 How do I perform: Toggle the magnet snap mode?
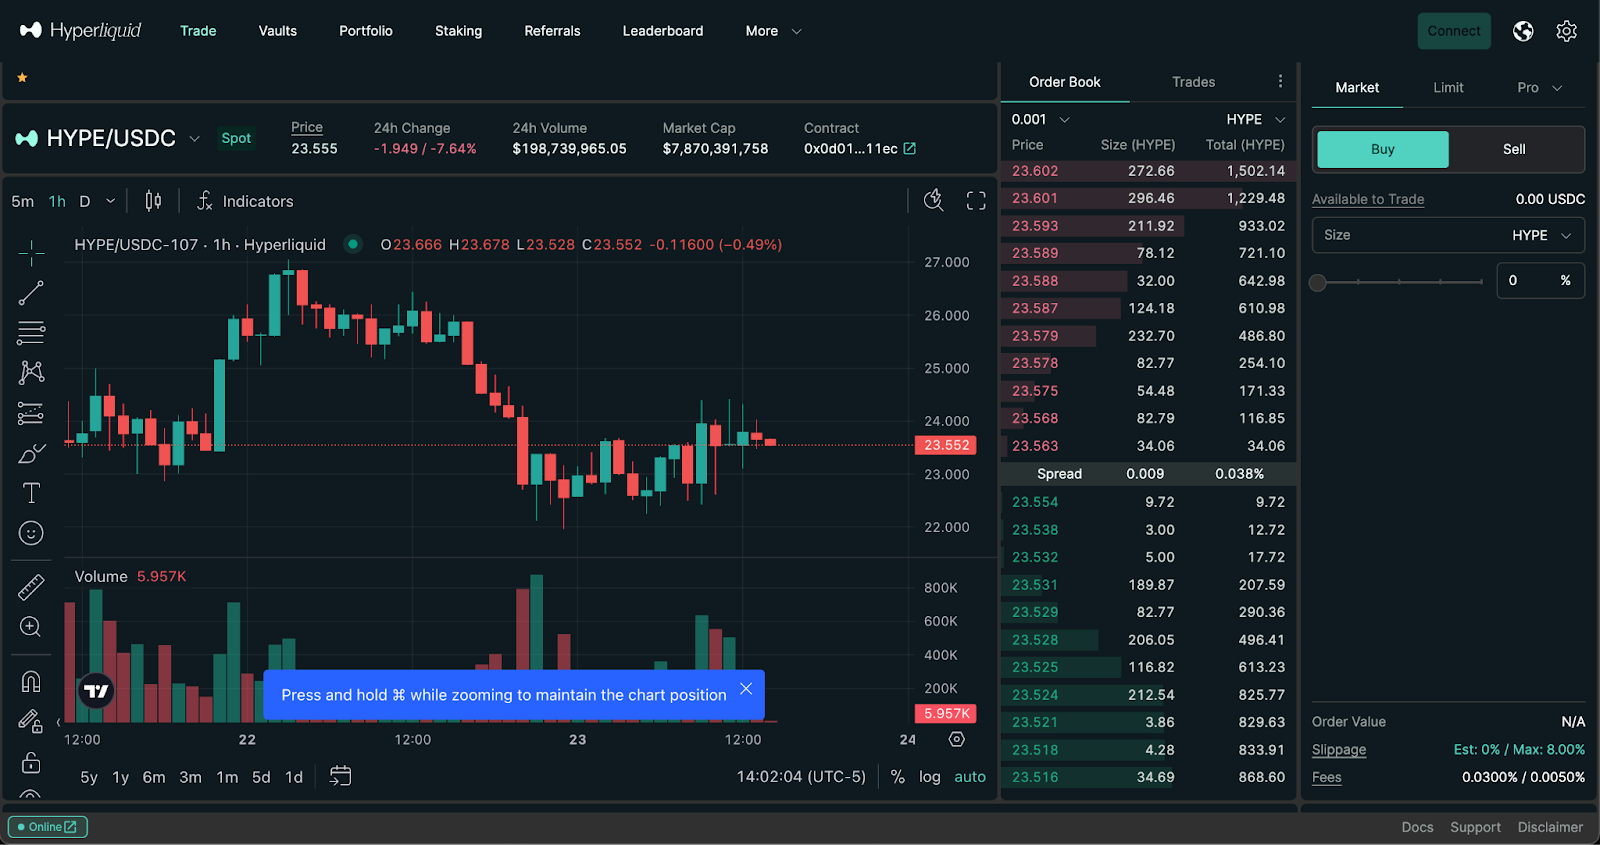click(31, 681)
